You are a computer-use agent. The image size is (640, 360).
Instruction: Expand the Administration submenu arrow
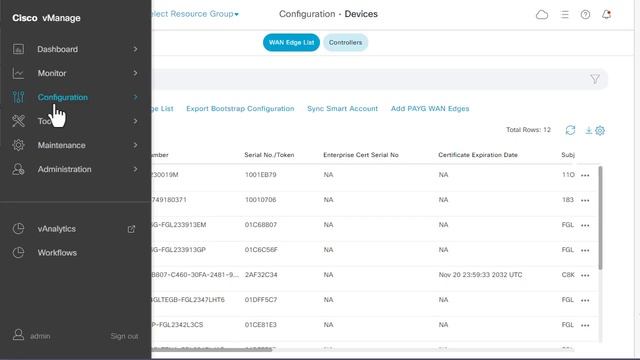click(135, 169)
